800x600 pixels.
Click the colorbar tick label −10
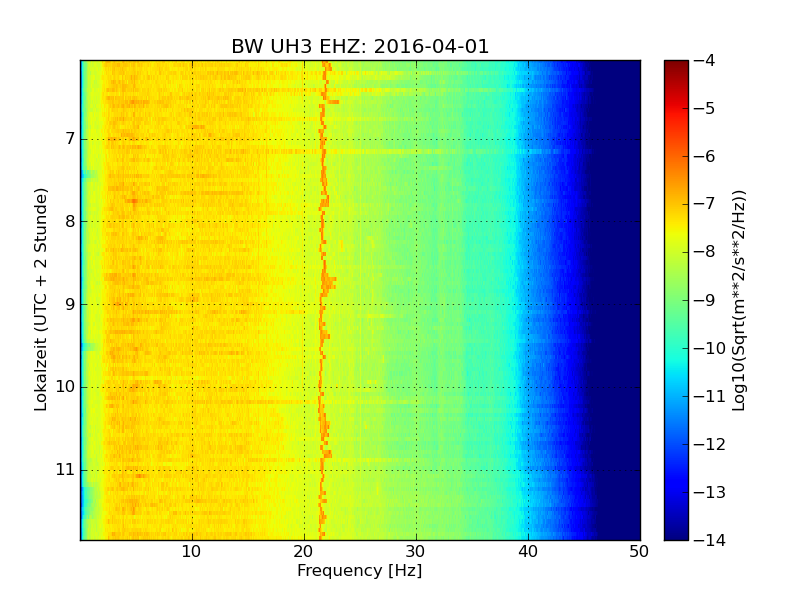(x=709, y=348)
